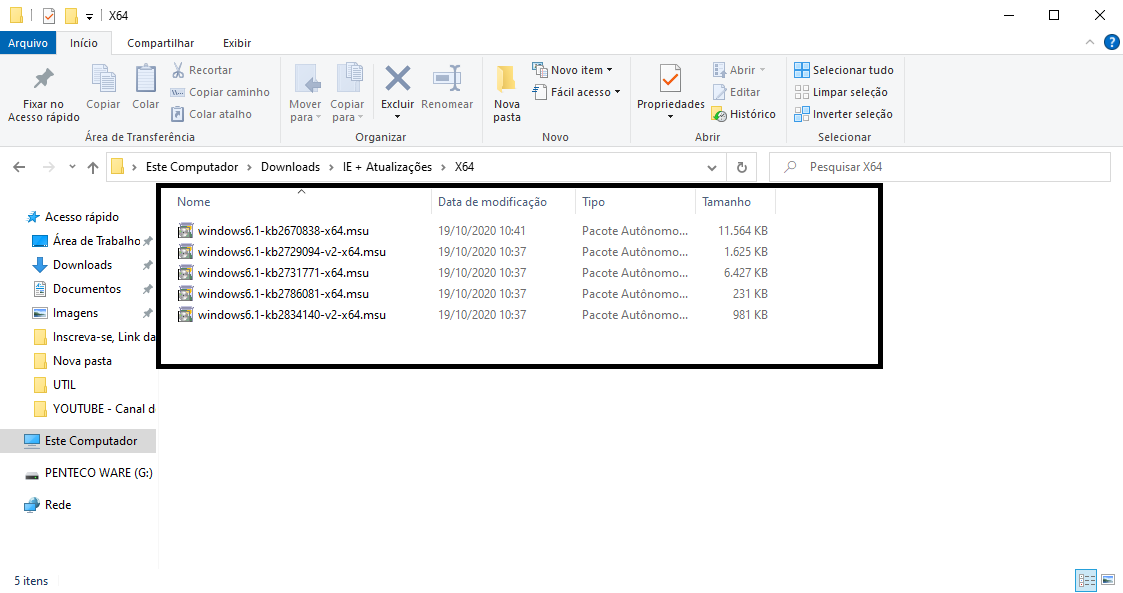
Task: Switch to large icons view
Action: pos(1108,580)
